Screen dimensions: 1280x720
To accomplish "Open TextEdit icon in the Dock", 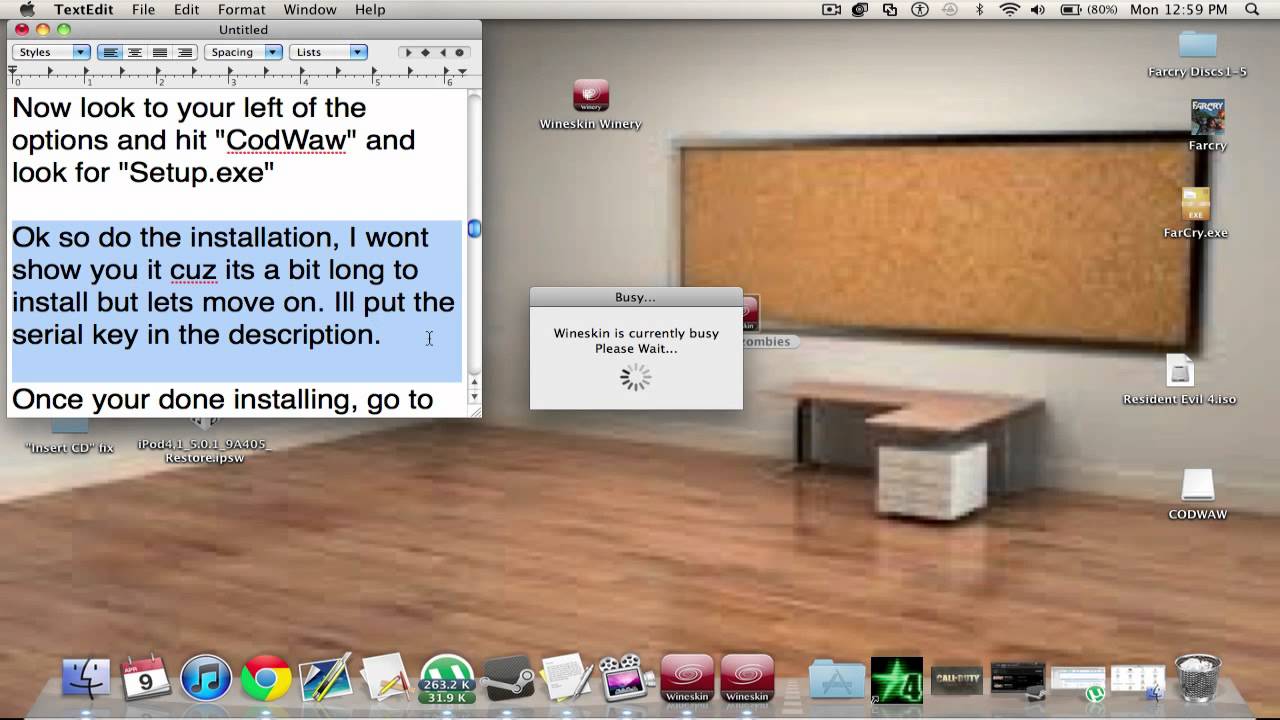I will (x=567, y=678).
